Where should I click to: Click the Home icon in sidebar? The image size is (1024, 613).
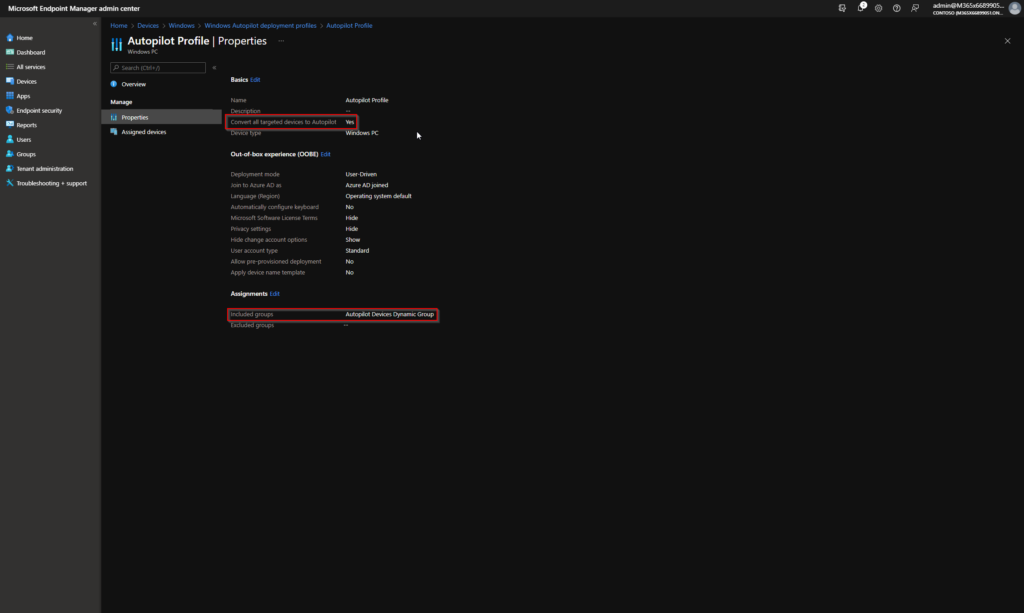pos(10,38)
